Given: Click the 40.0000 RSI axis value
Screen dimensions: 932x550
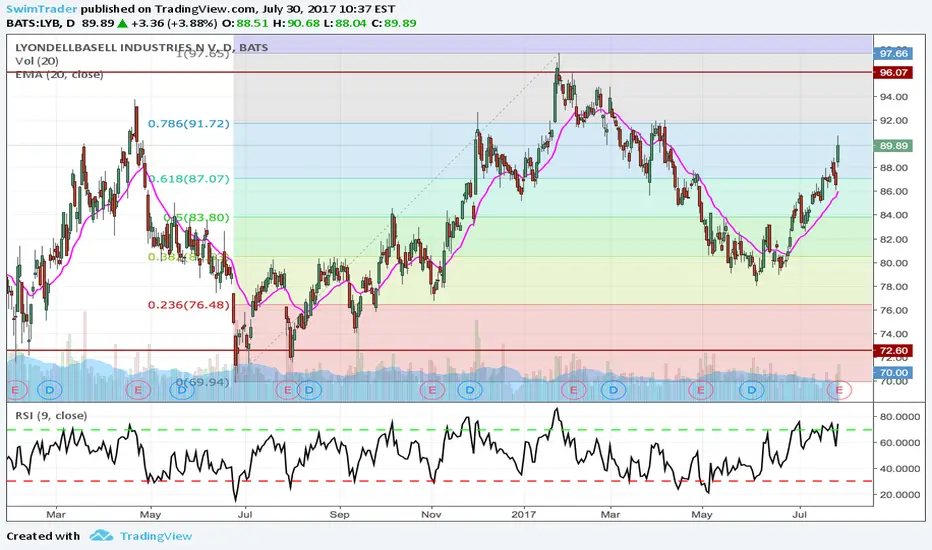Looking at the screenshot, I should tap(900, 469).
